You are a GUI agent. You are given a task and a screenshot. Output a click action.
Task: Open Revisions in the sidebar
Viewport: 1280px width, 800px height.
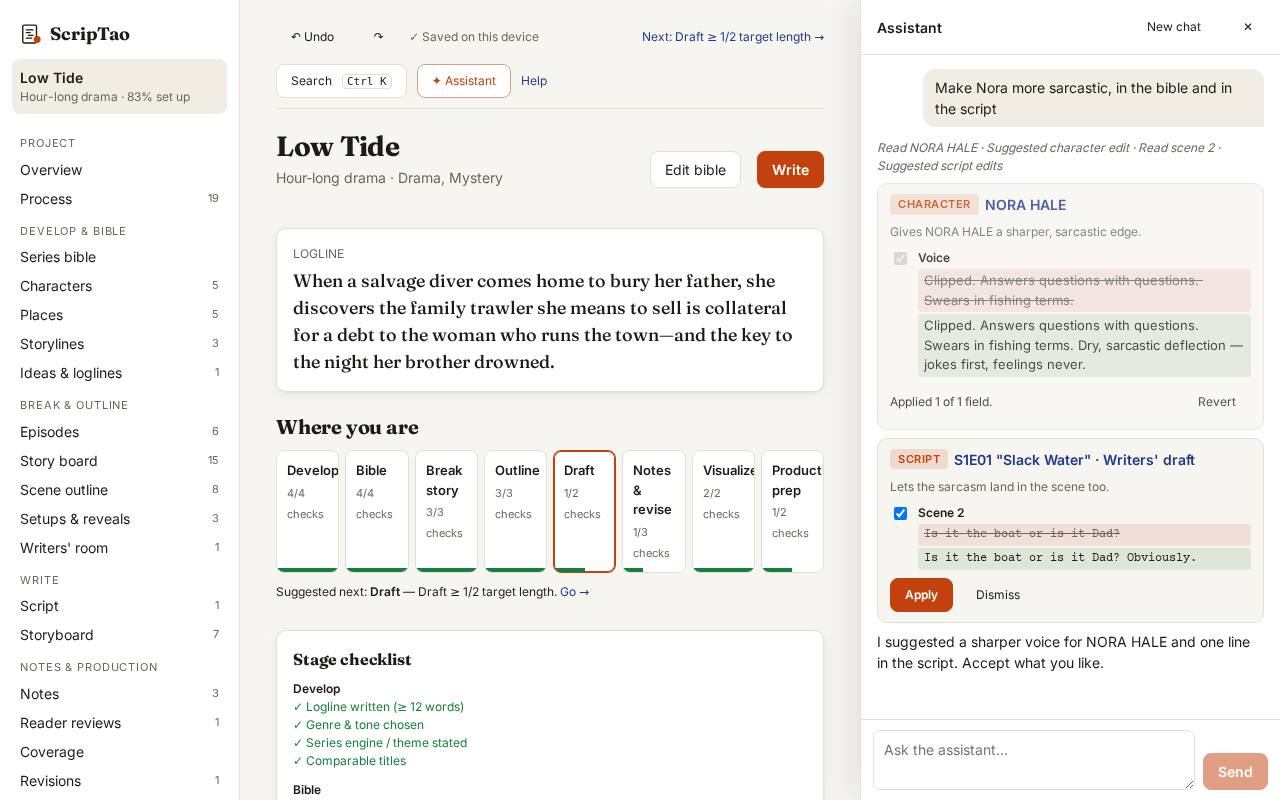[119, 781]
